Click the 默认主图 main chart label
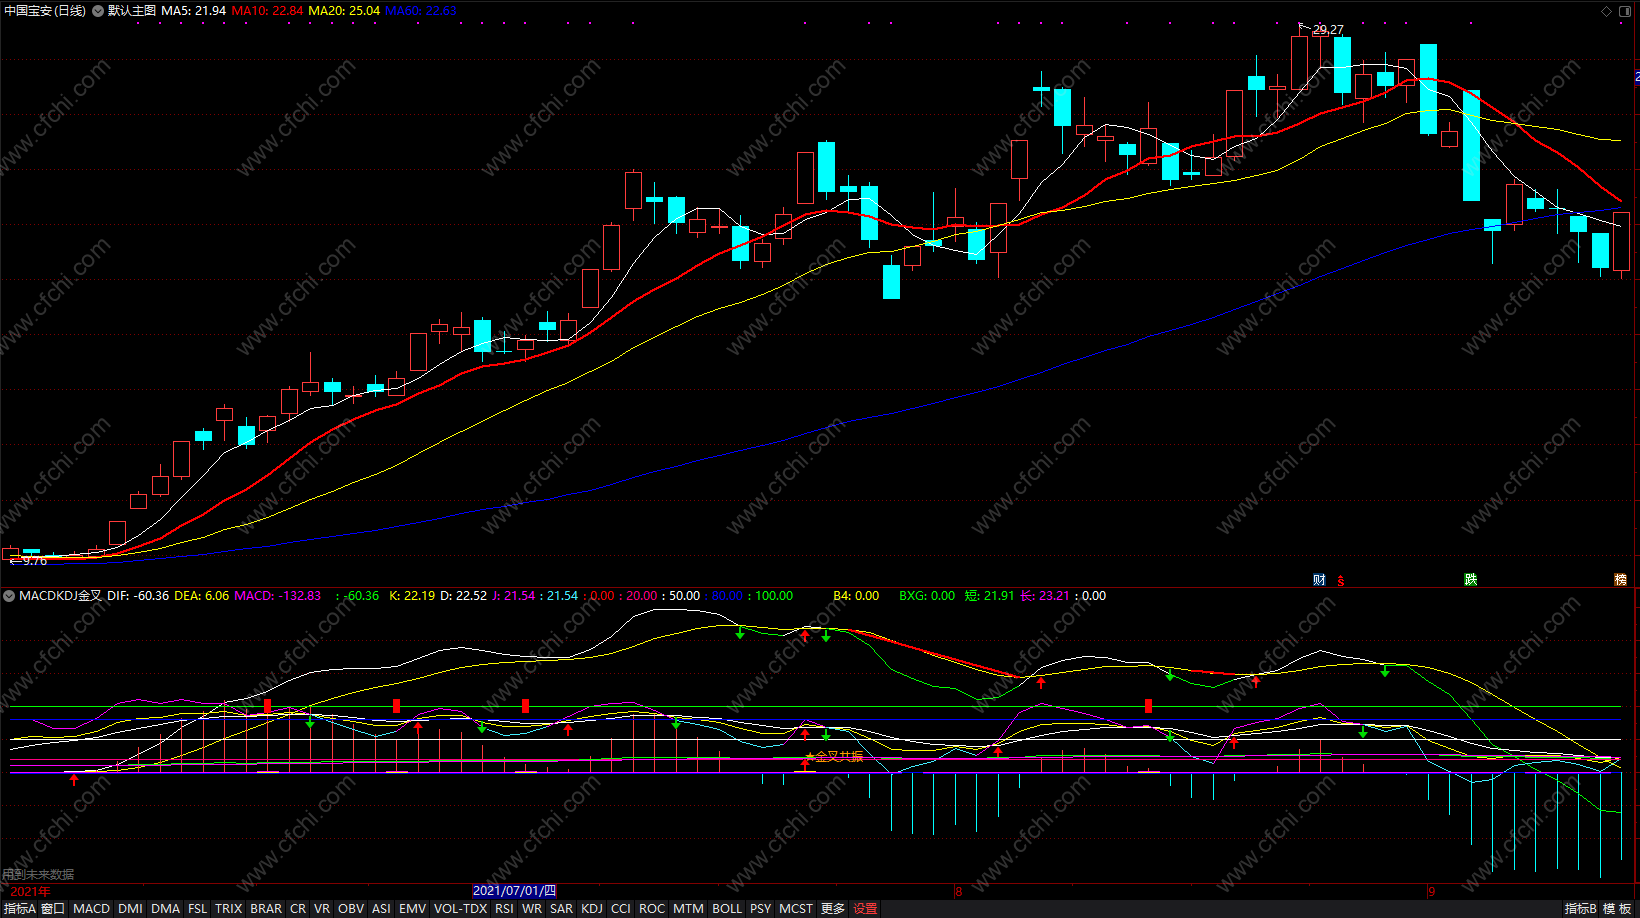This screenshot has height=918, width=1640. [x=132, y=11]
